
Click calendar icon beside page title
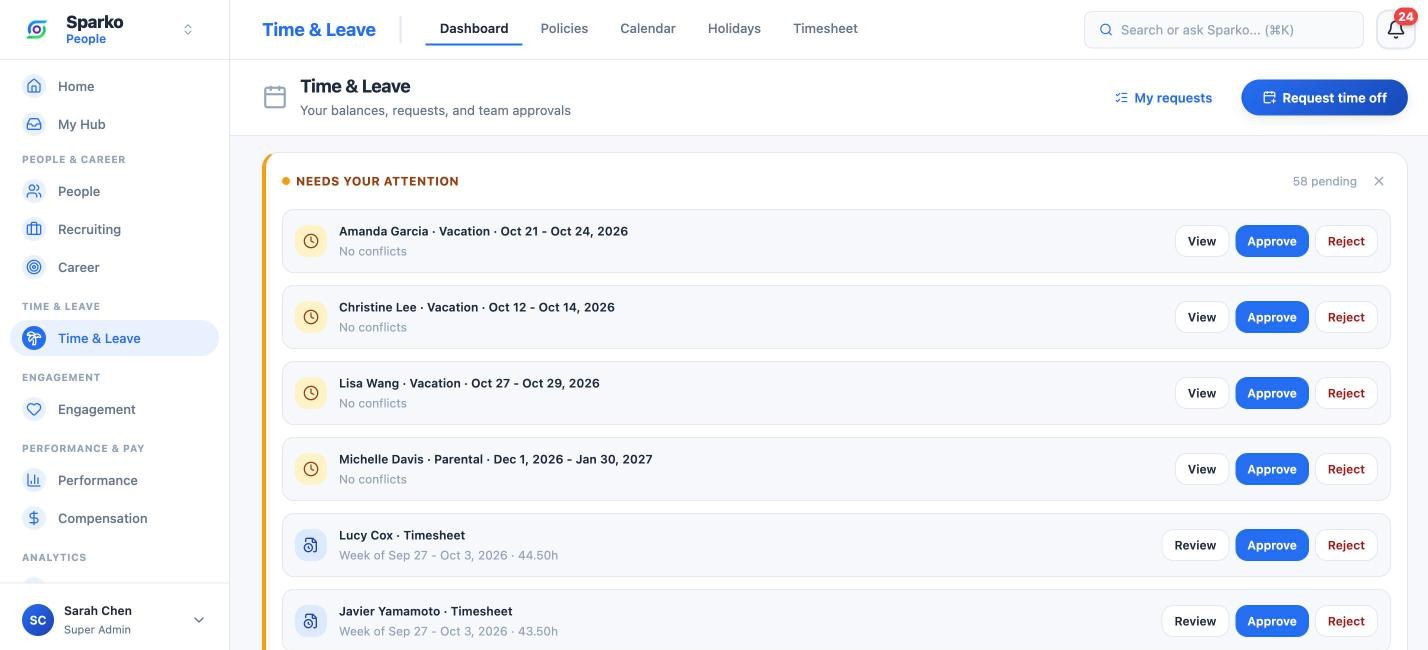(275, 97)
